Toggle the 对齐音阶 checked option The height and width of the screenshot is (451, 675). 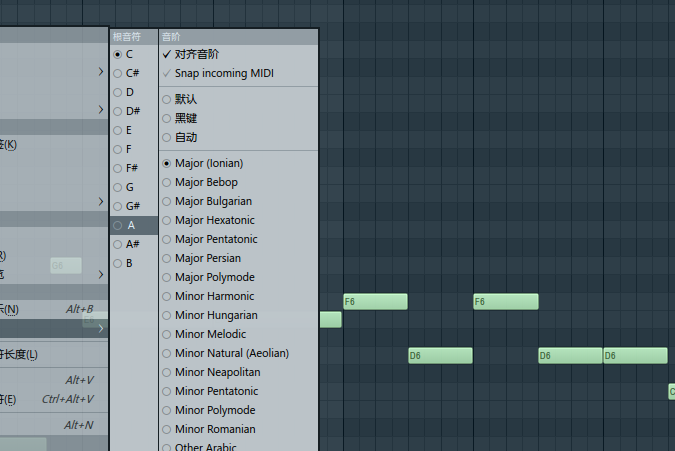click(238, 54)
